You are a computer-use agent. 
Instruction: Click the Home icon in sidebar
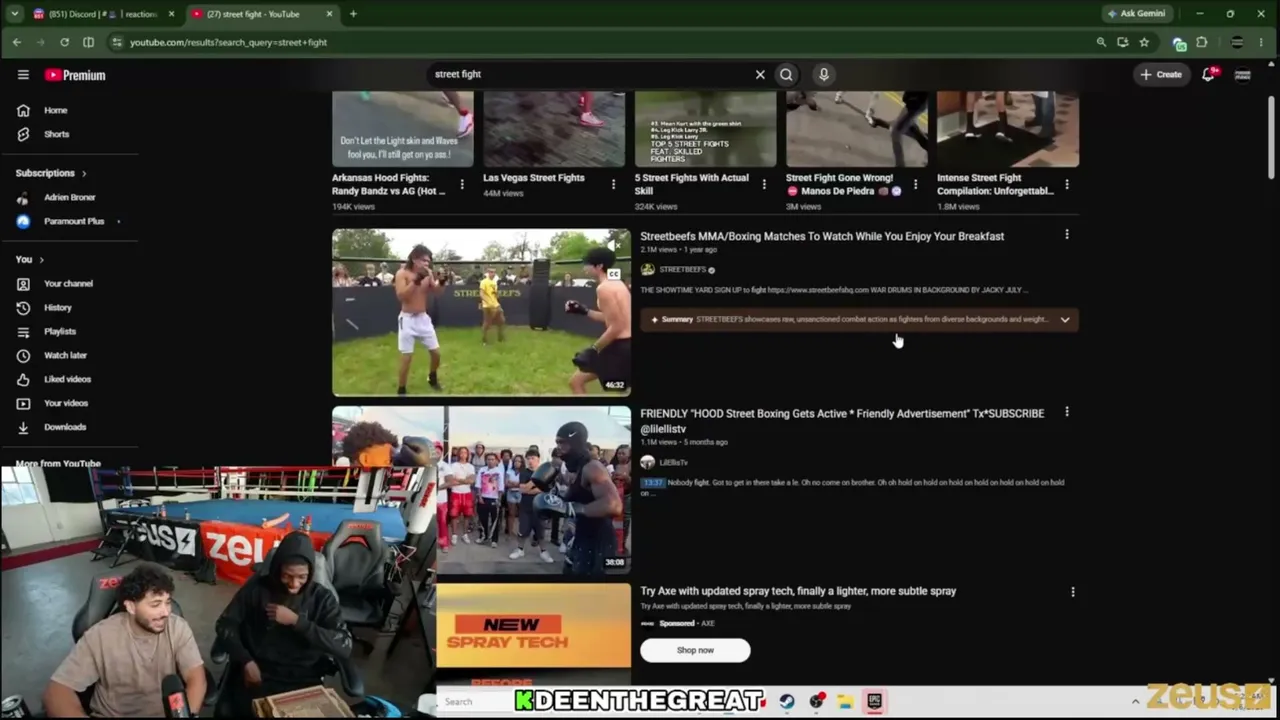pyautogui.click(x=23, y=110)
